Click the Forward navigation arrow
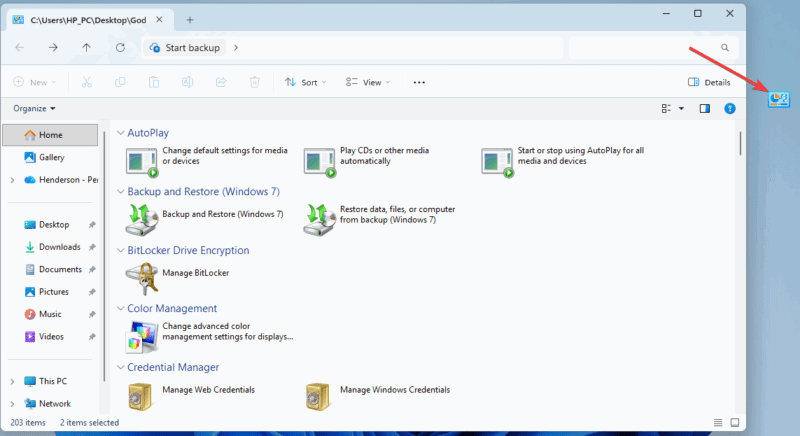This screenshot has height=436, width=800. tap(53, 47)
